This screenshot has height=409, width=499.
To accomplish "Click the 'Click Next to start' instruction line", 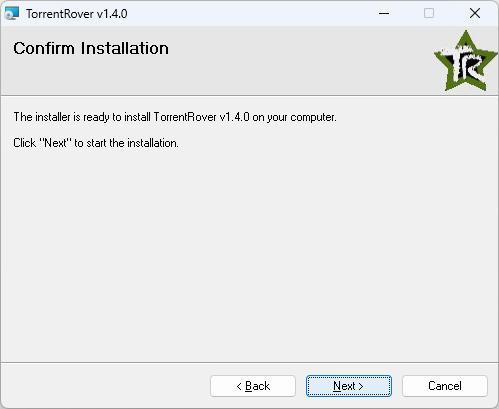I will 96,143.
